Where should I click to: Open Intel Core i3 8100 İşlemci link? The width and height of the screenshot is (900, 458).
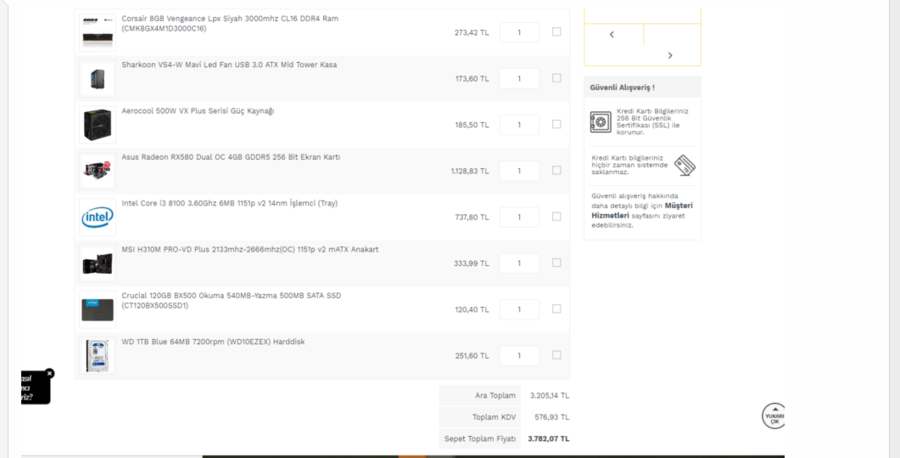coord(230,203)
